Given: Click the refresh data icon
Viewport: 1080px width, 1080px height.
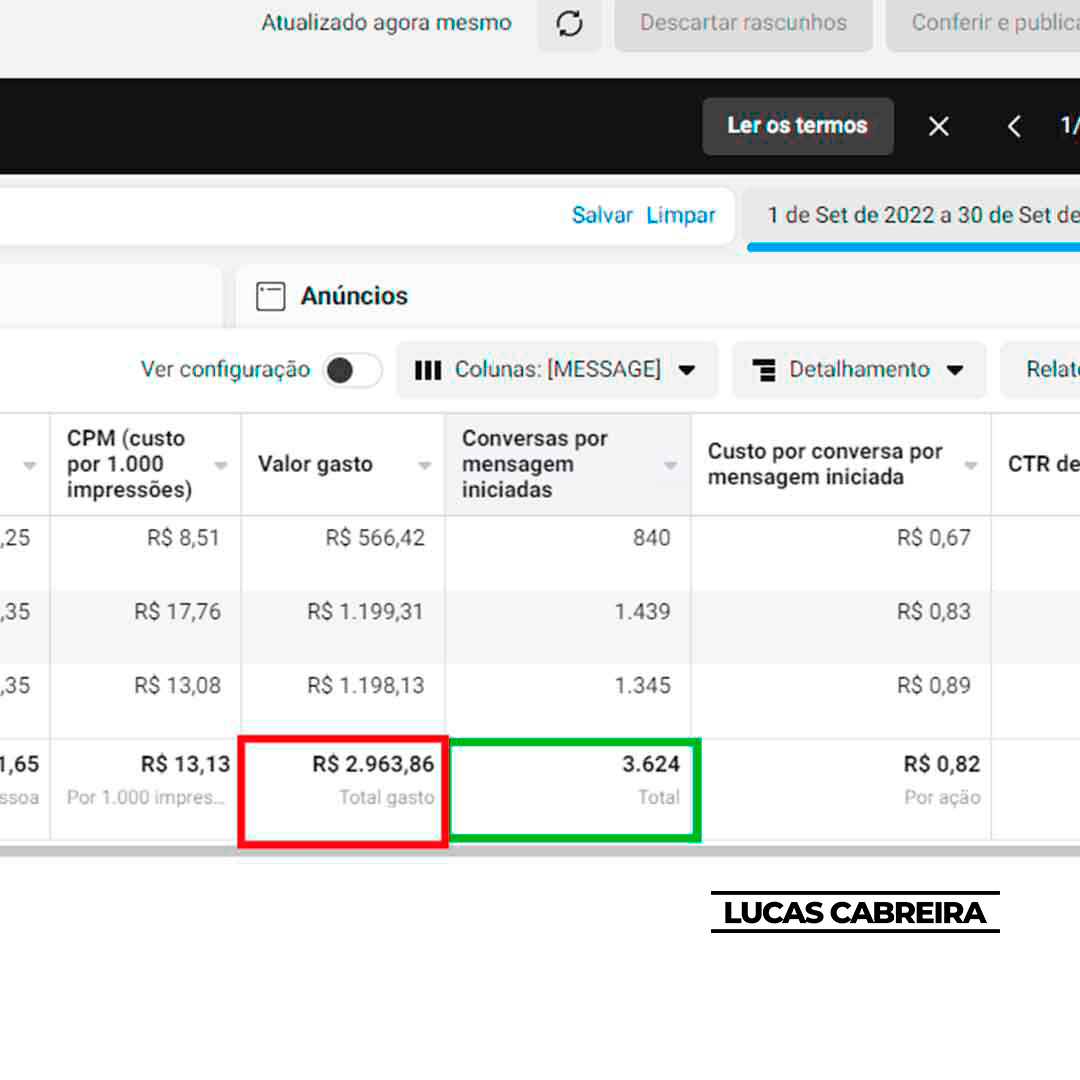Looking at the screenshot, I should (x=569, y=24).
